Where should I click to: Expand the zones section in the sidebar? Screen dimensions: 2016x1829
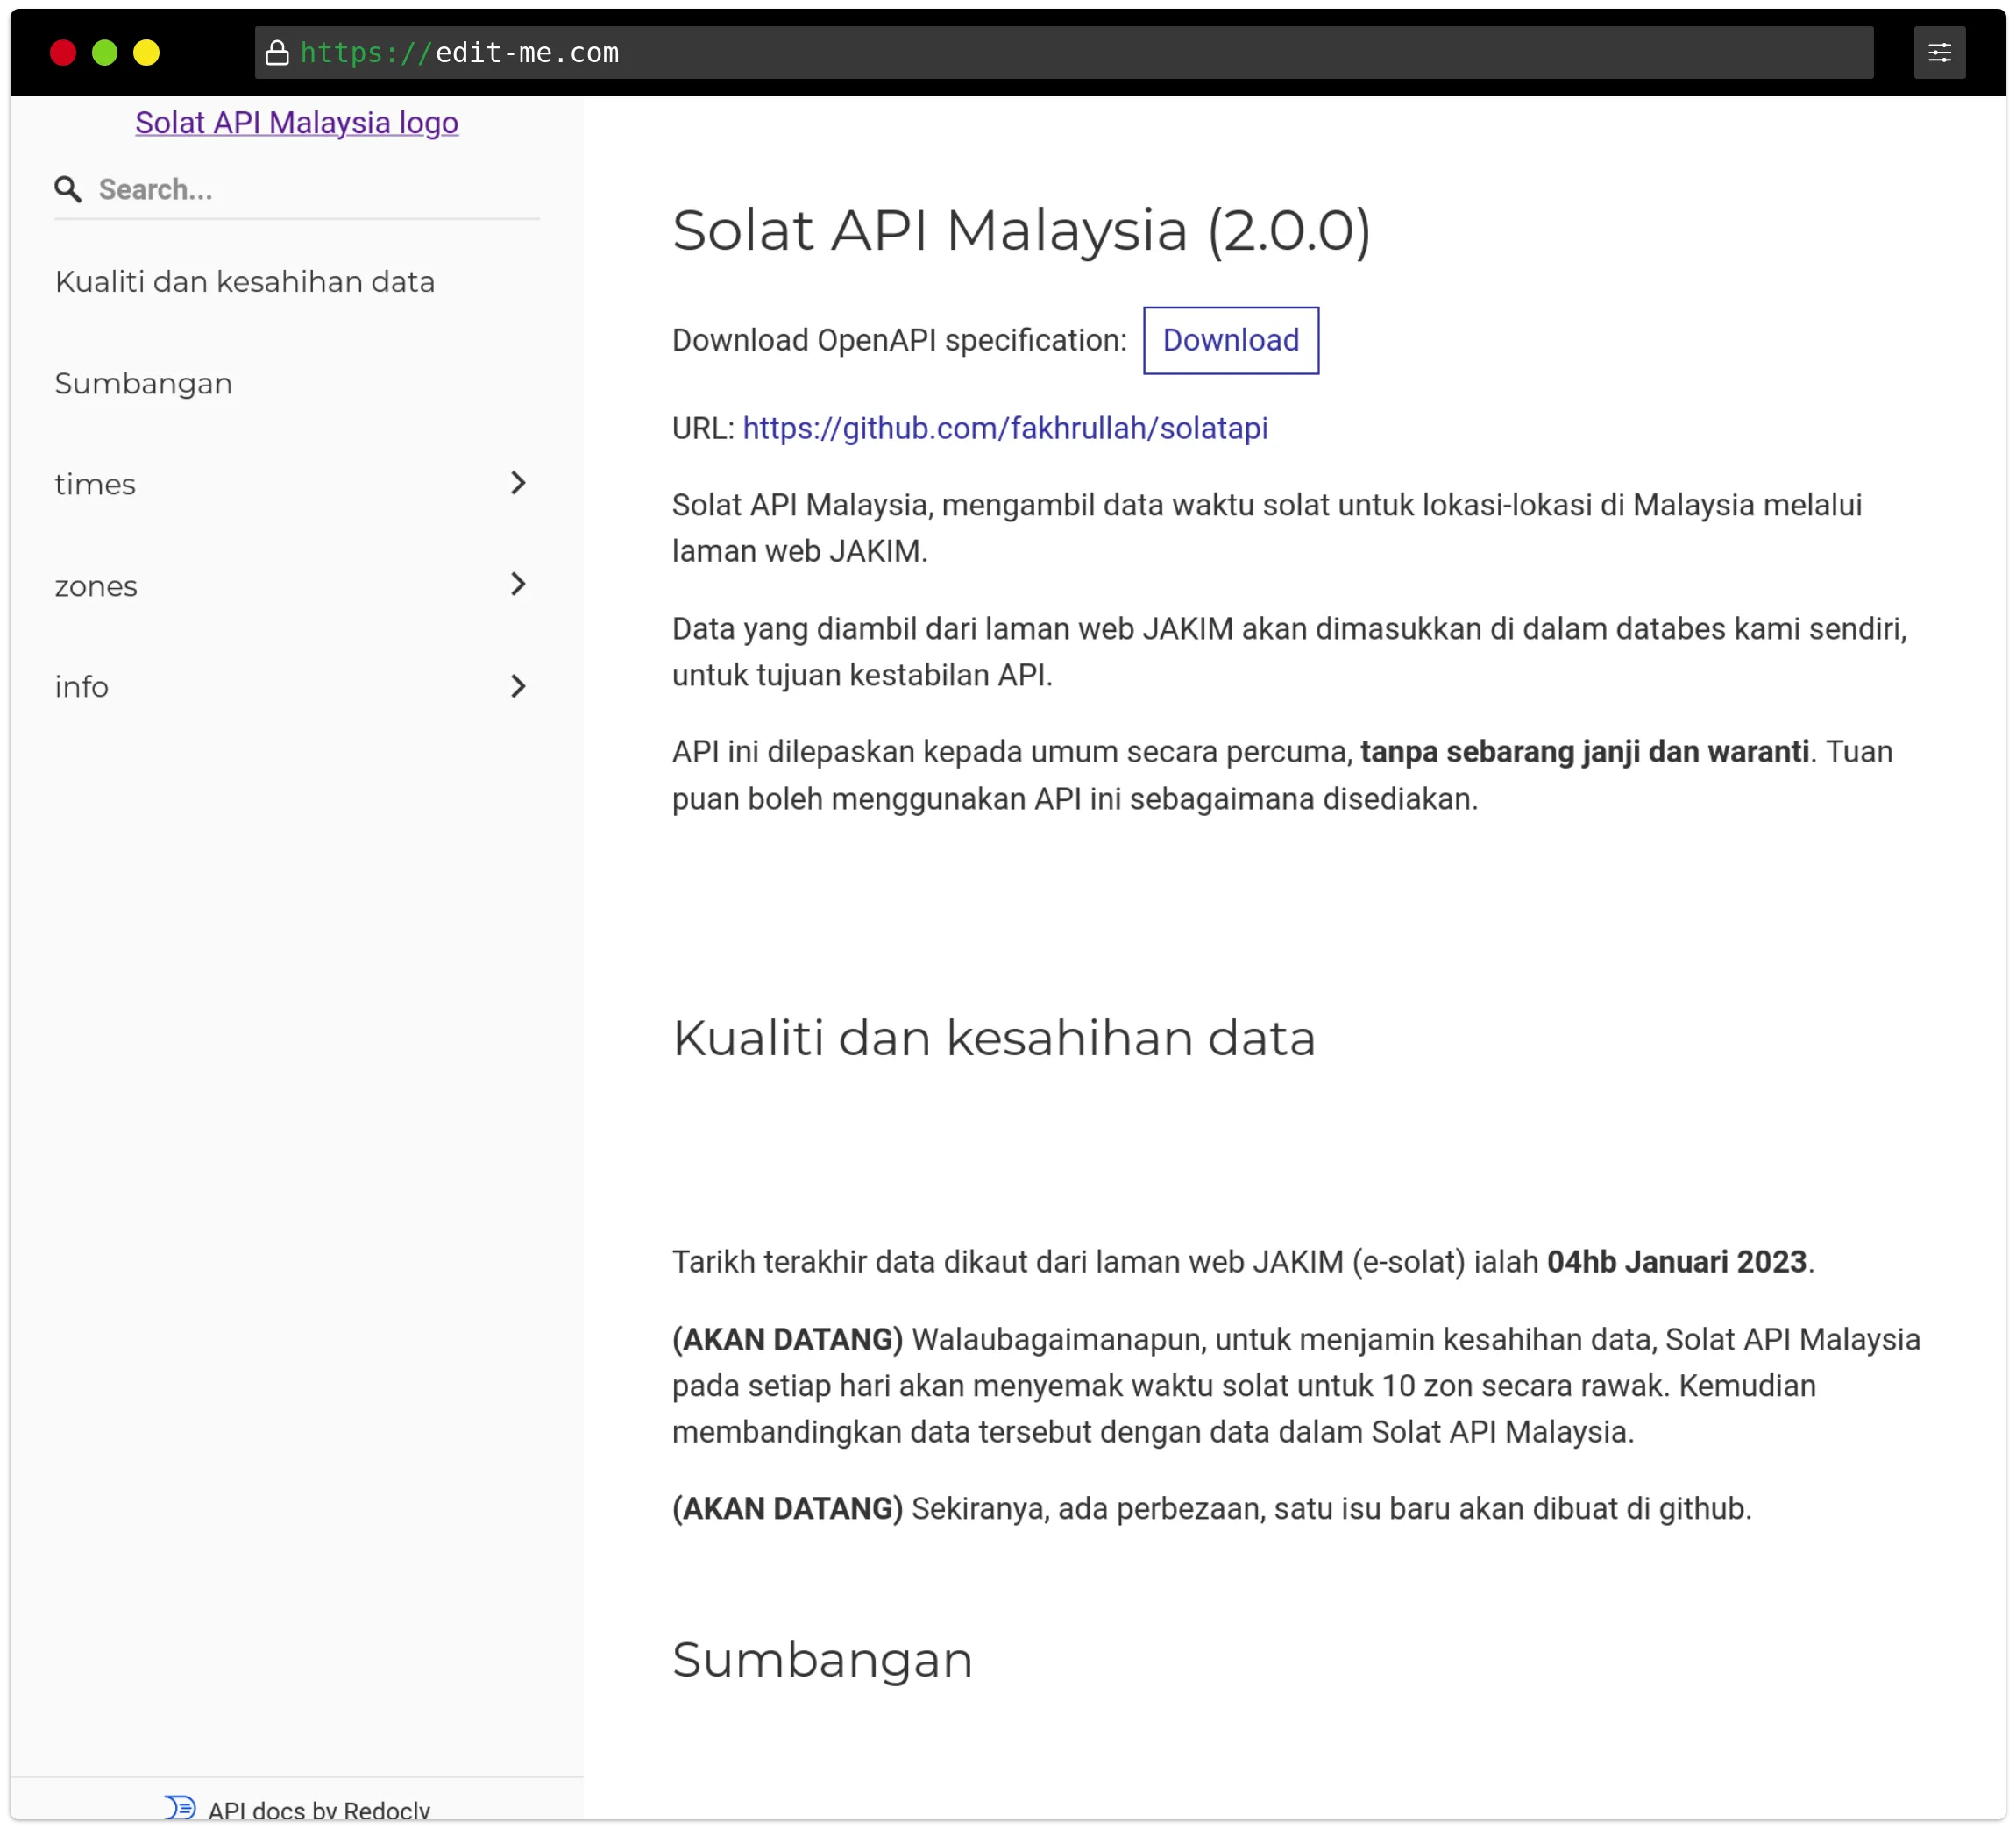(x=519, y=585)
